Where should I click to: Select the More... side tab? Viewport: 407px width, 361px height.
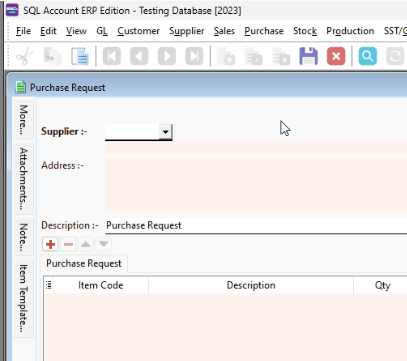click(23, 119)
